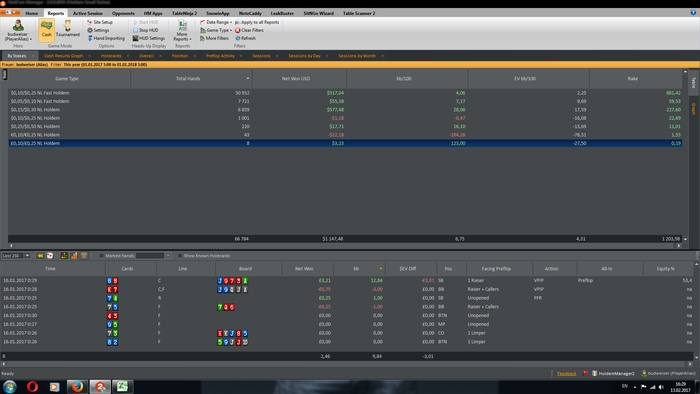
Task: Close the Overall report tab
Action: pyautogui.click(x=160, y=56)
